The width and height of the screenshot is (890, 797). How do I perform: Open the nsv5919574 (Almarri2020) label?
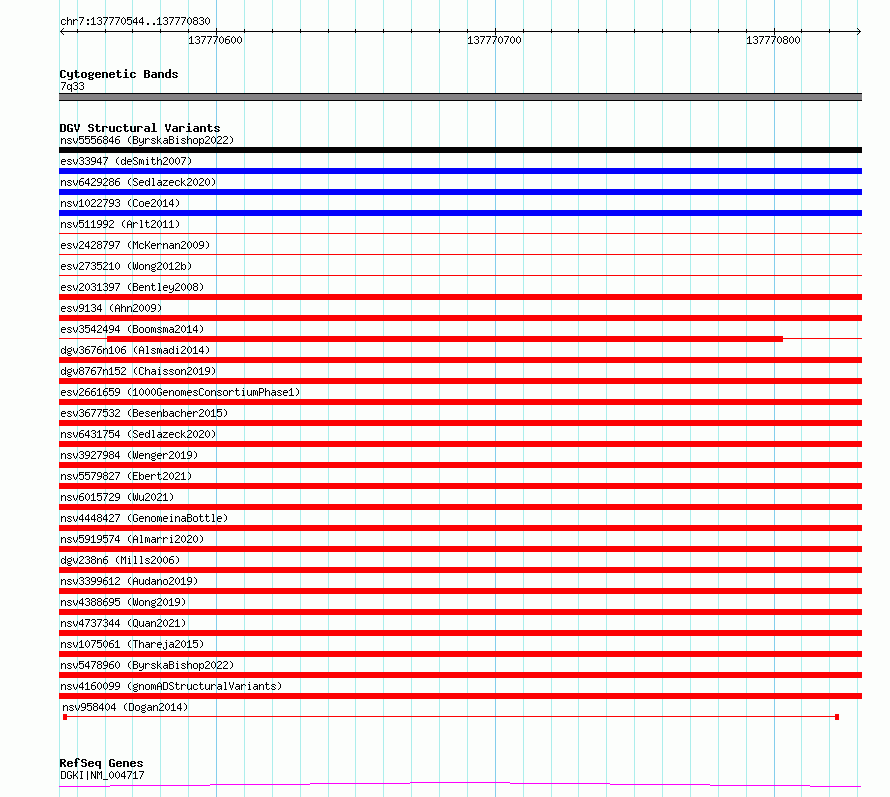tap(132, 539)
